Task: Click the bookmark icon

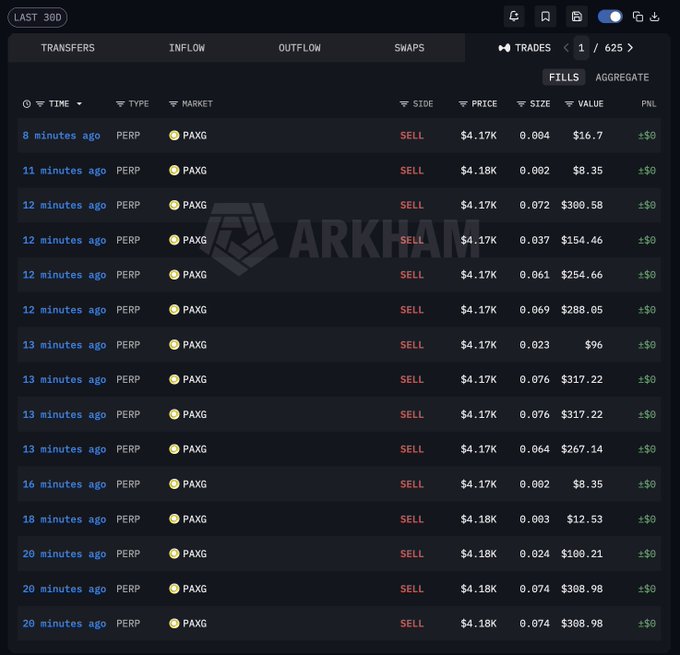Action: [x=545, y=17]
